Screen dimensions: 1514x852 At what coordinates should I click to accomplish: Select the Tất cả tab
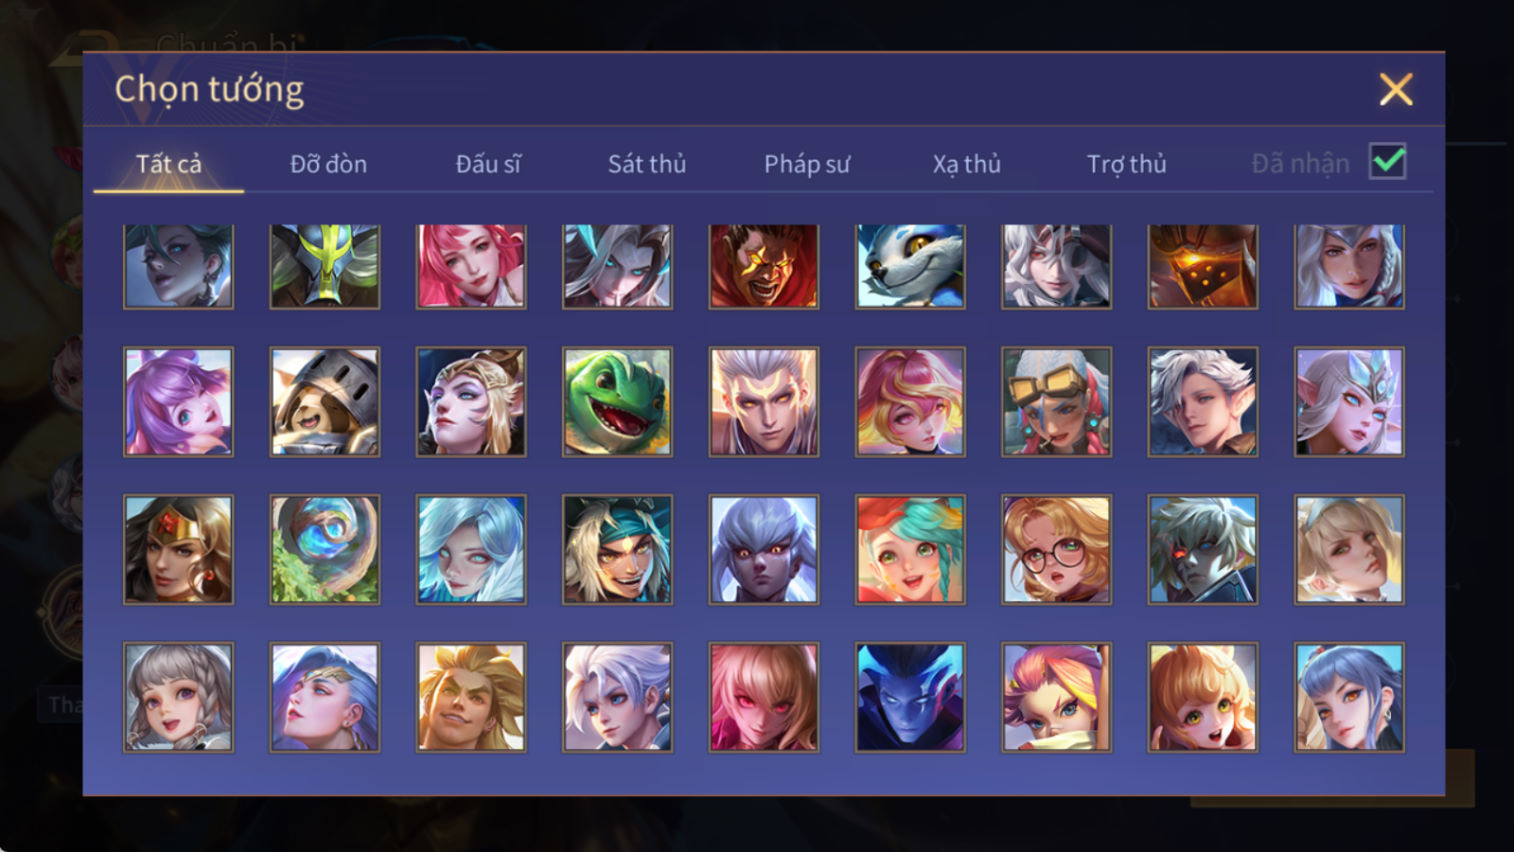(169, 164)
